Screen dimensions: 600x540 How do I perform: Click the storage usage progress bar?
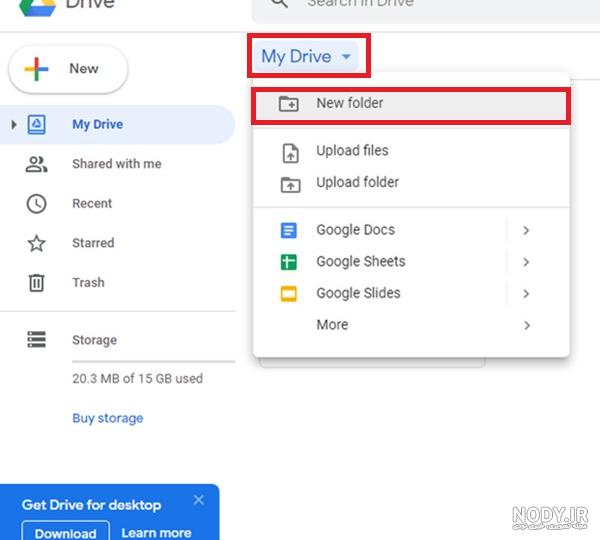153,362
